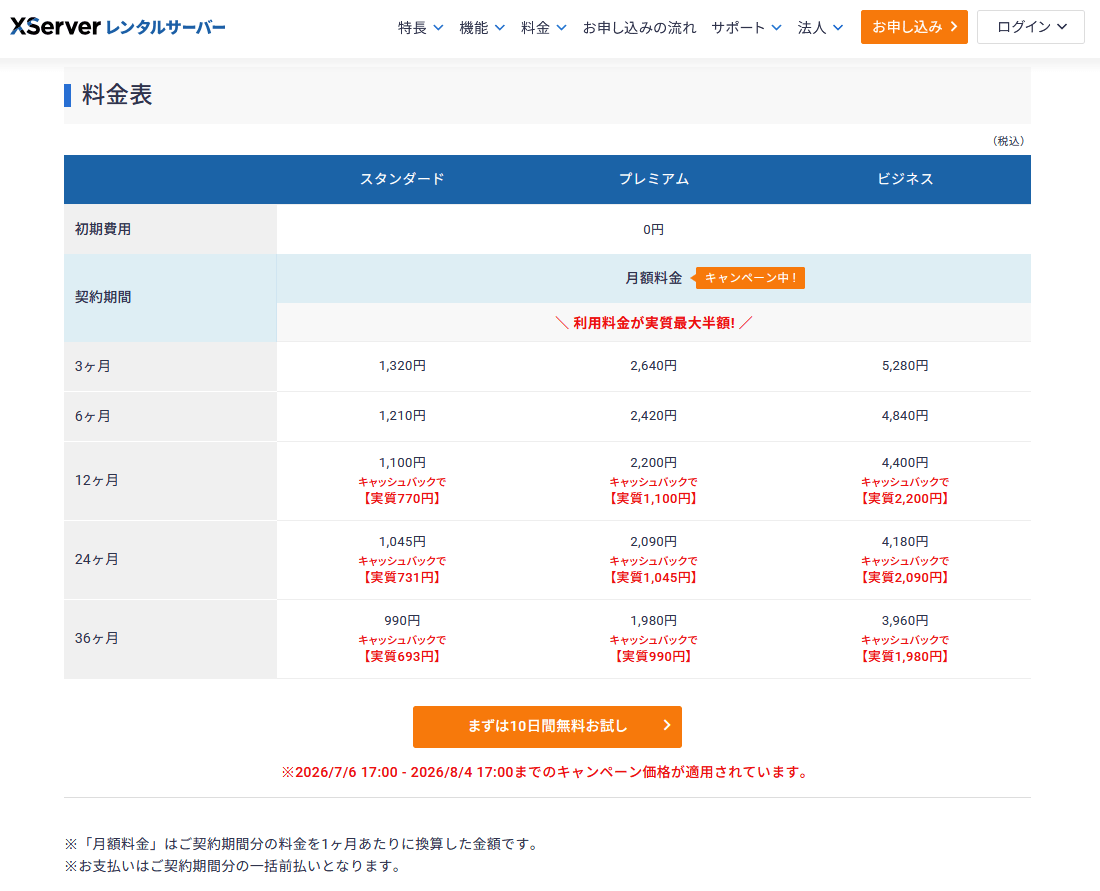Click the 1,100円 standard 12-month price
The height and width of the screenshot is (891, 1100).
click(402, 462)
